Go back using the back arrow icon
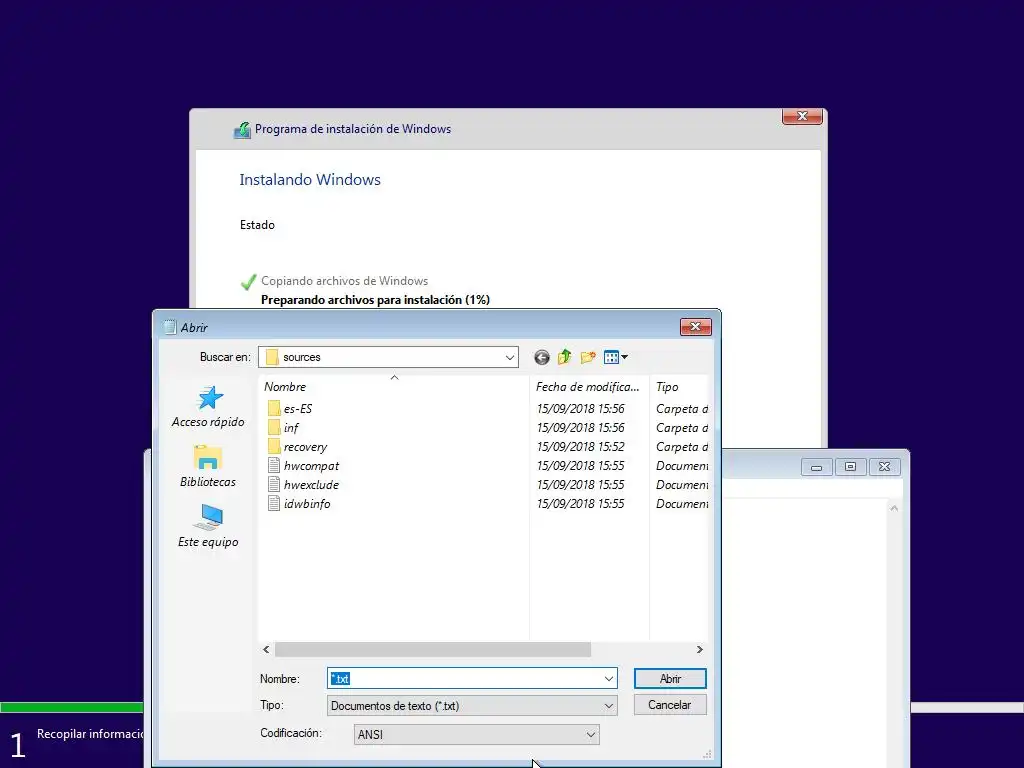Viewport: 1024px width, 768px height. point(541,357)
